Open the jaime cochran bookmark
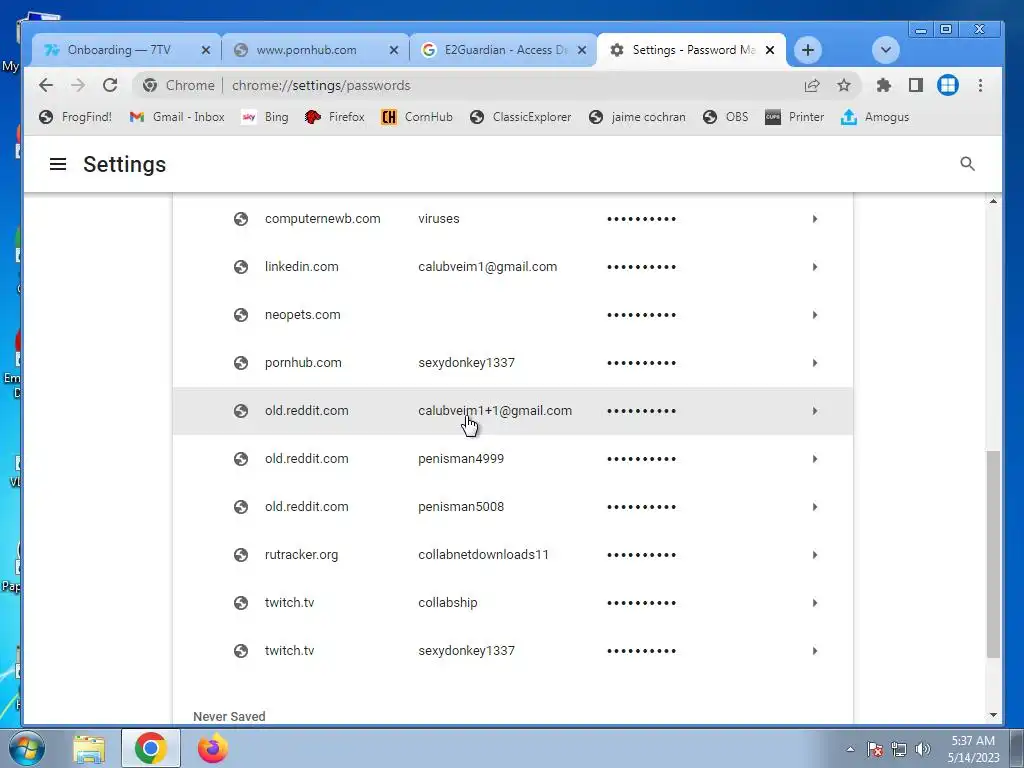 click(637, 117)
